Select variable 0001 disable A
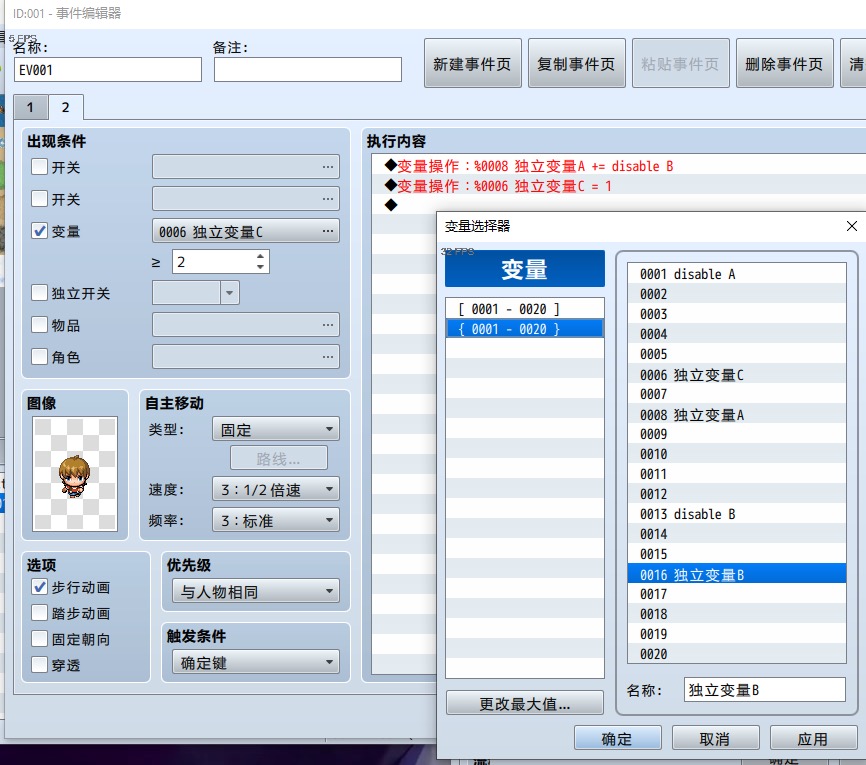 [737, 274]
